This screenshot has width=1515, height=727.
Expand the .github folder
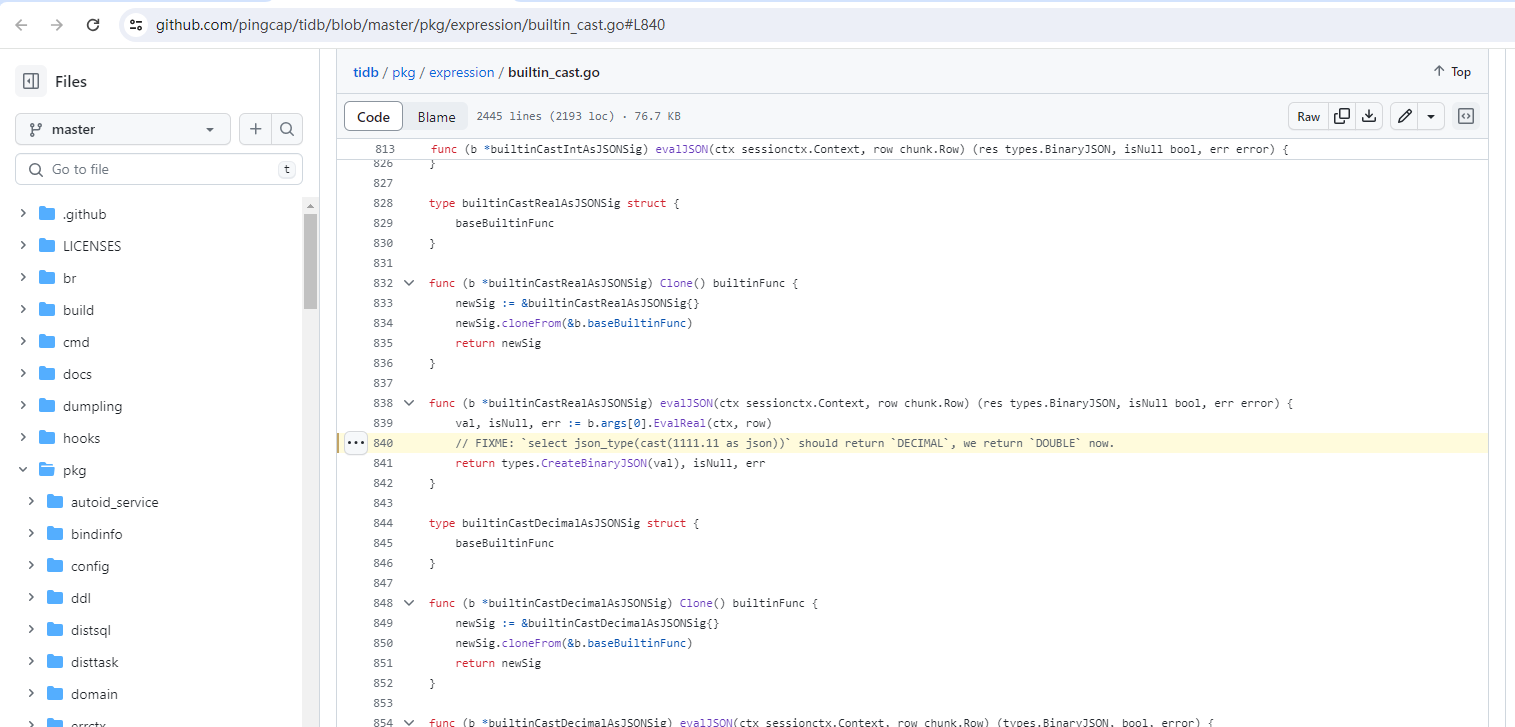coord(23,214)
